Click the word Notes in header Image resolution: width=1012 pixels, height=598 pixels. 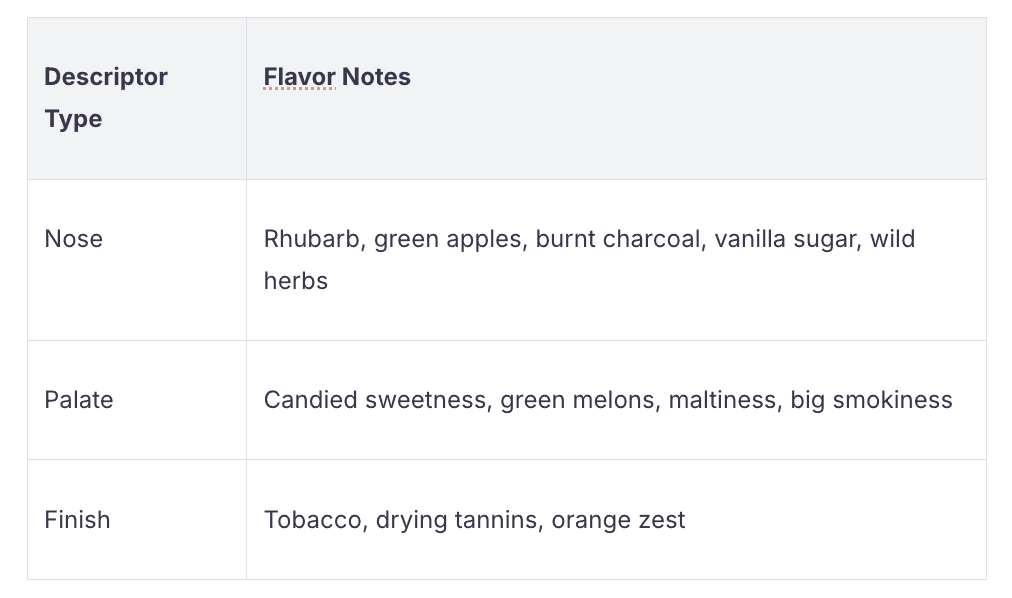[x=376, y=77]
